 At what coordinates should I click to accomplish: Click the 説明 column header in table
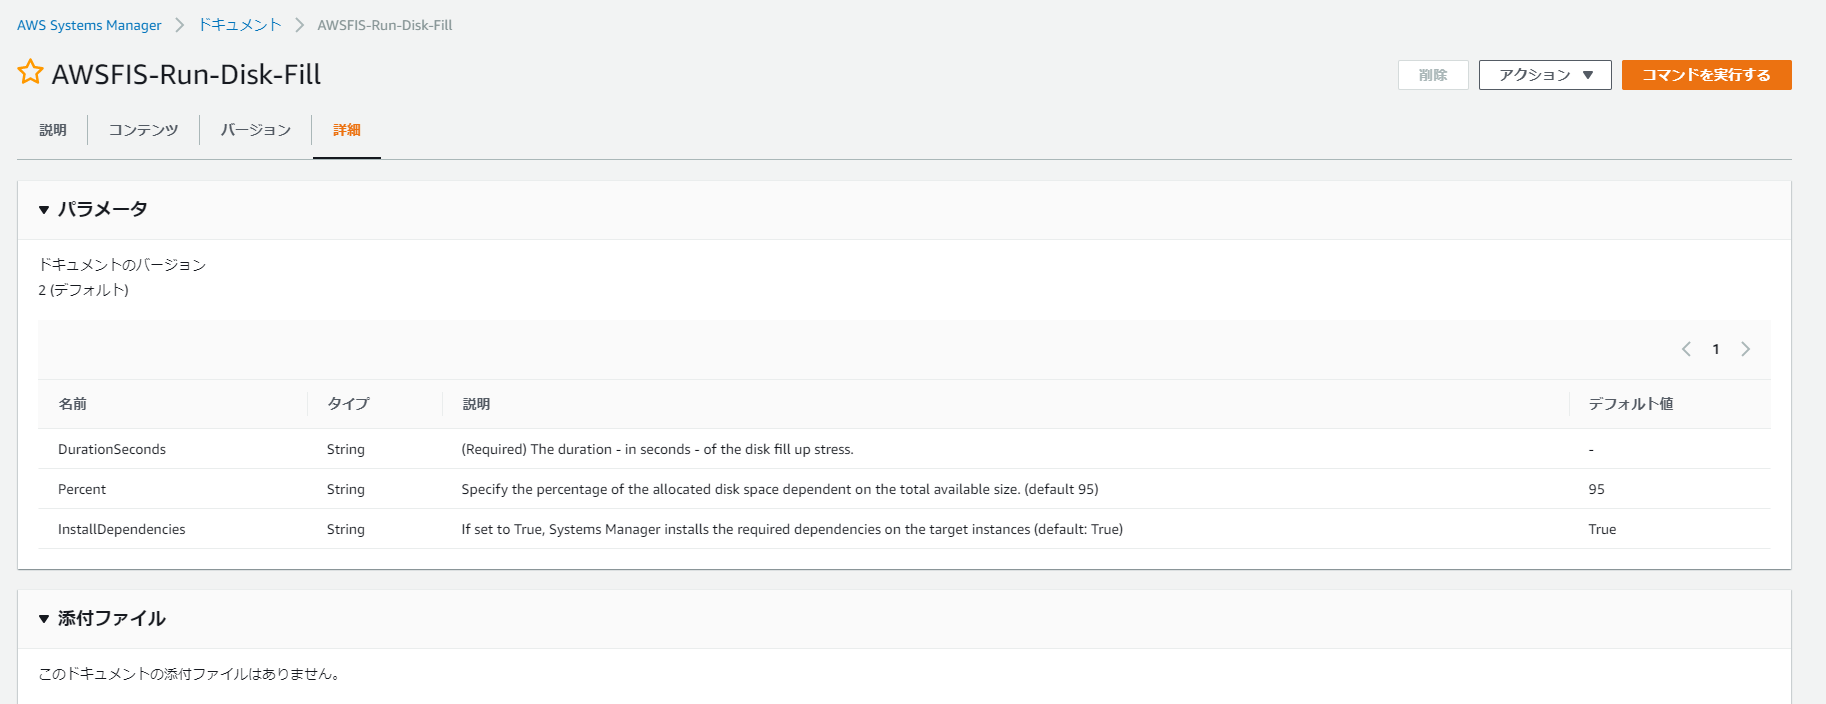tap(476, 404)
